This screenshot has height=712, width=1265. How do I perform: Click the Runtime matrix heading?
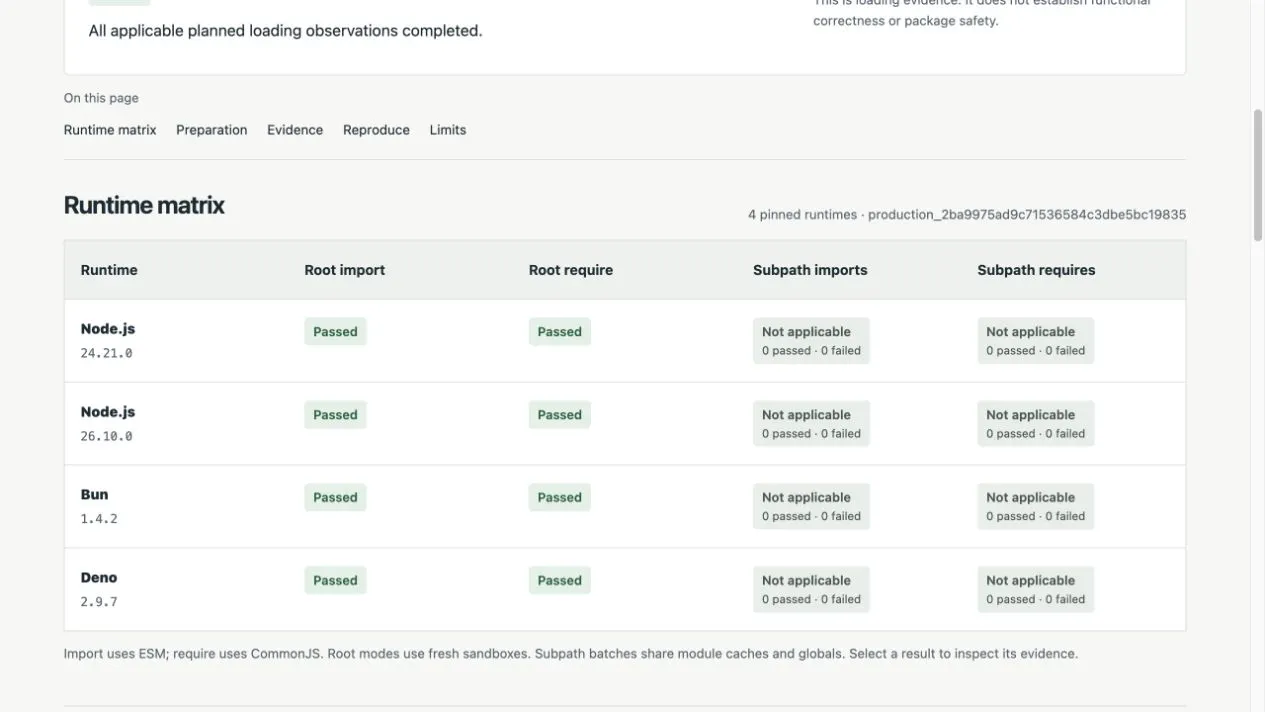pos(144,205)
